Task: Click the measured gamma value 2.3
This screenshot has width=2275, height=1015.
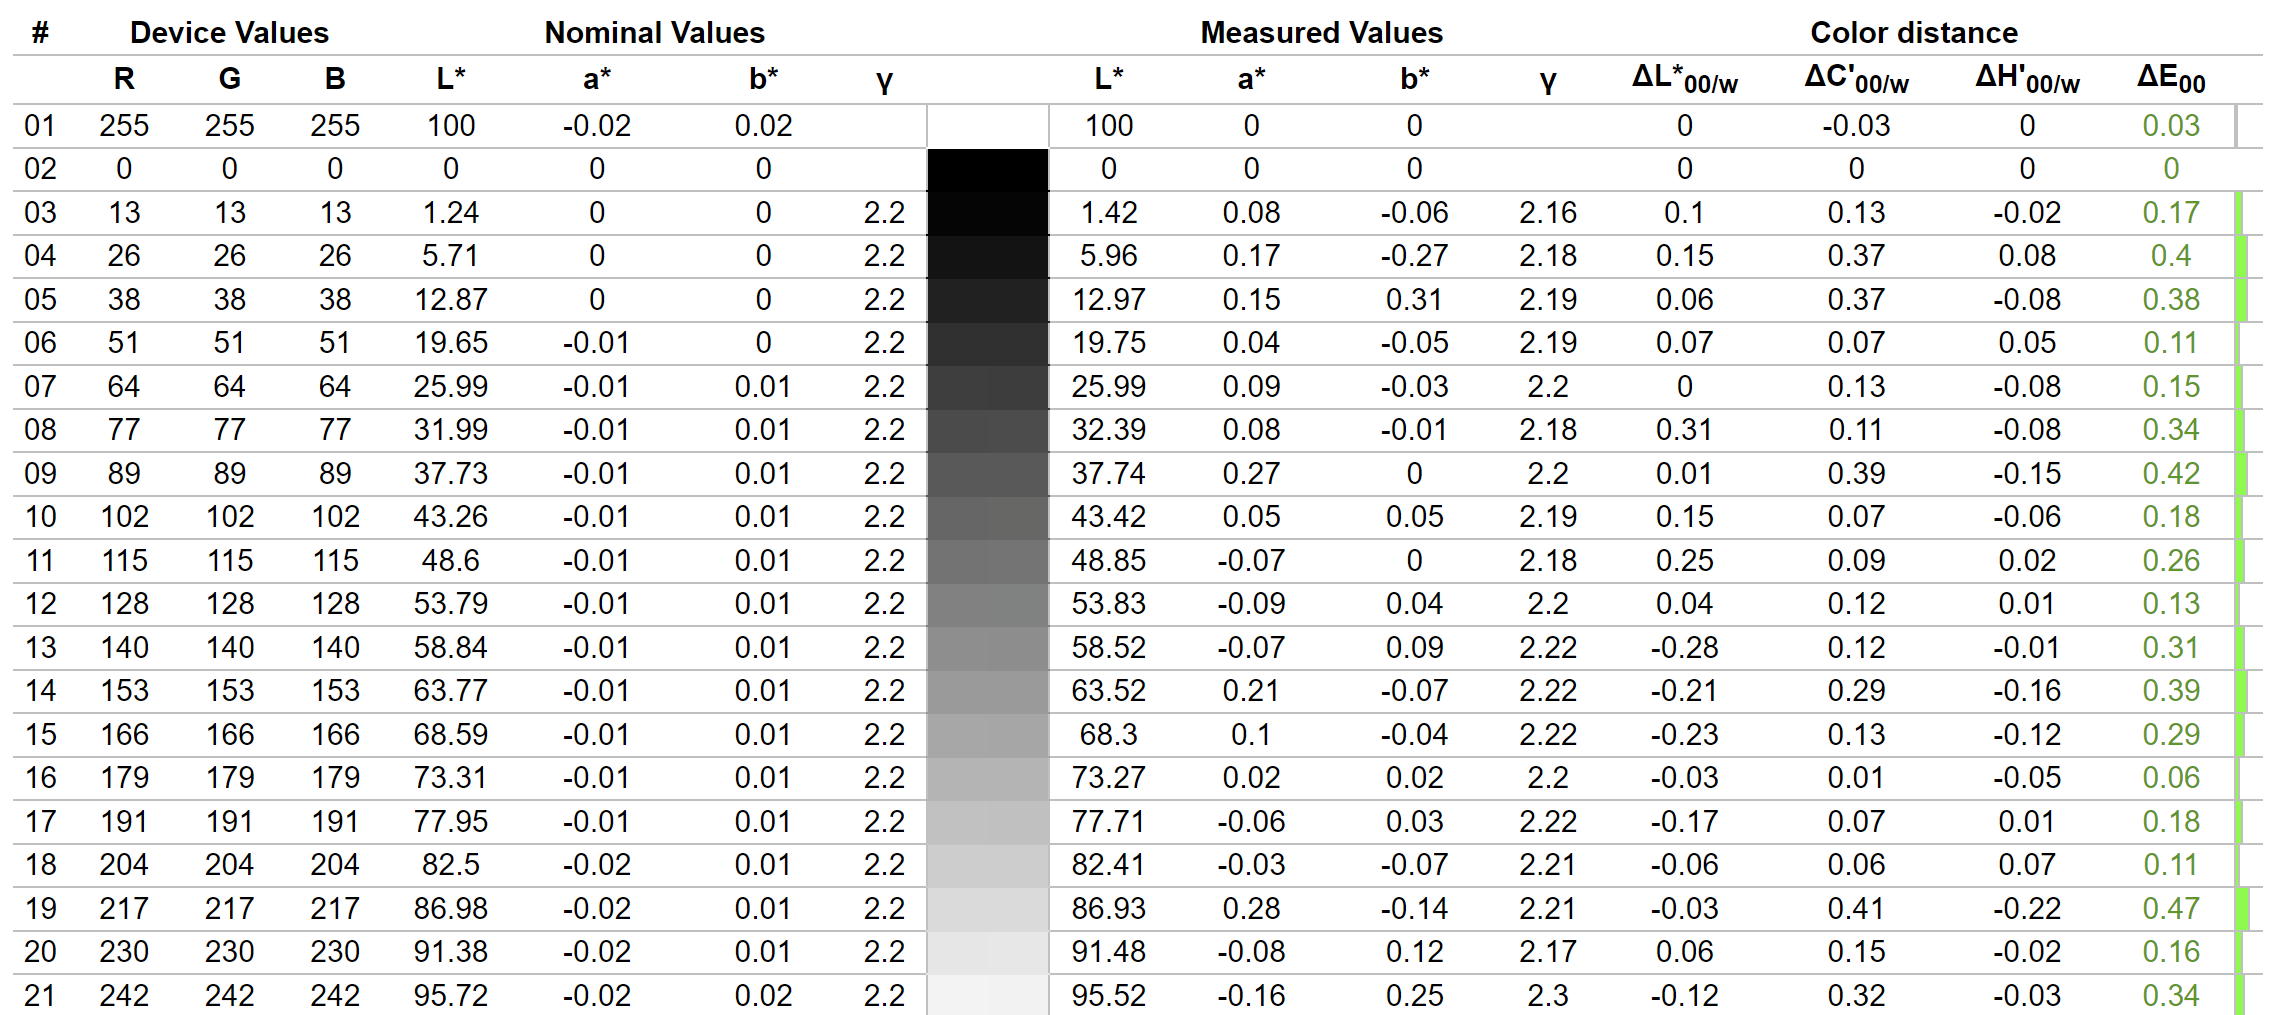Action: click(x=1548, y=995)
